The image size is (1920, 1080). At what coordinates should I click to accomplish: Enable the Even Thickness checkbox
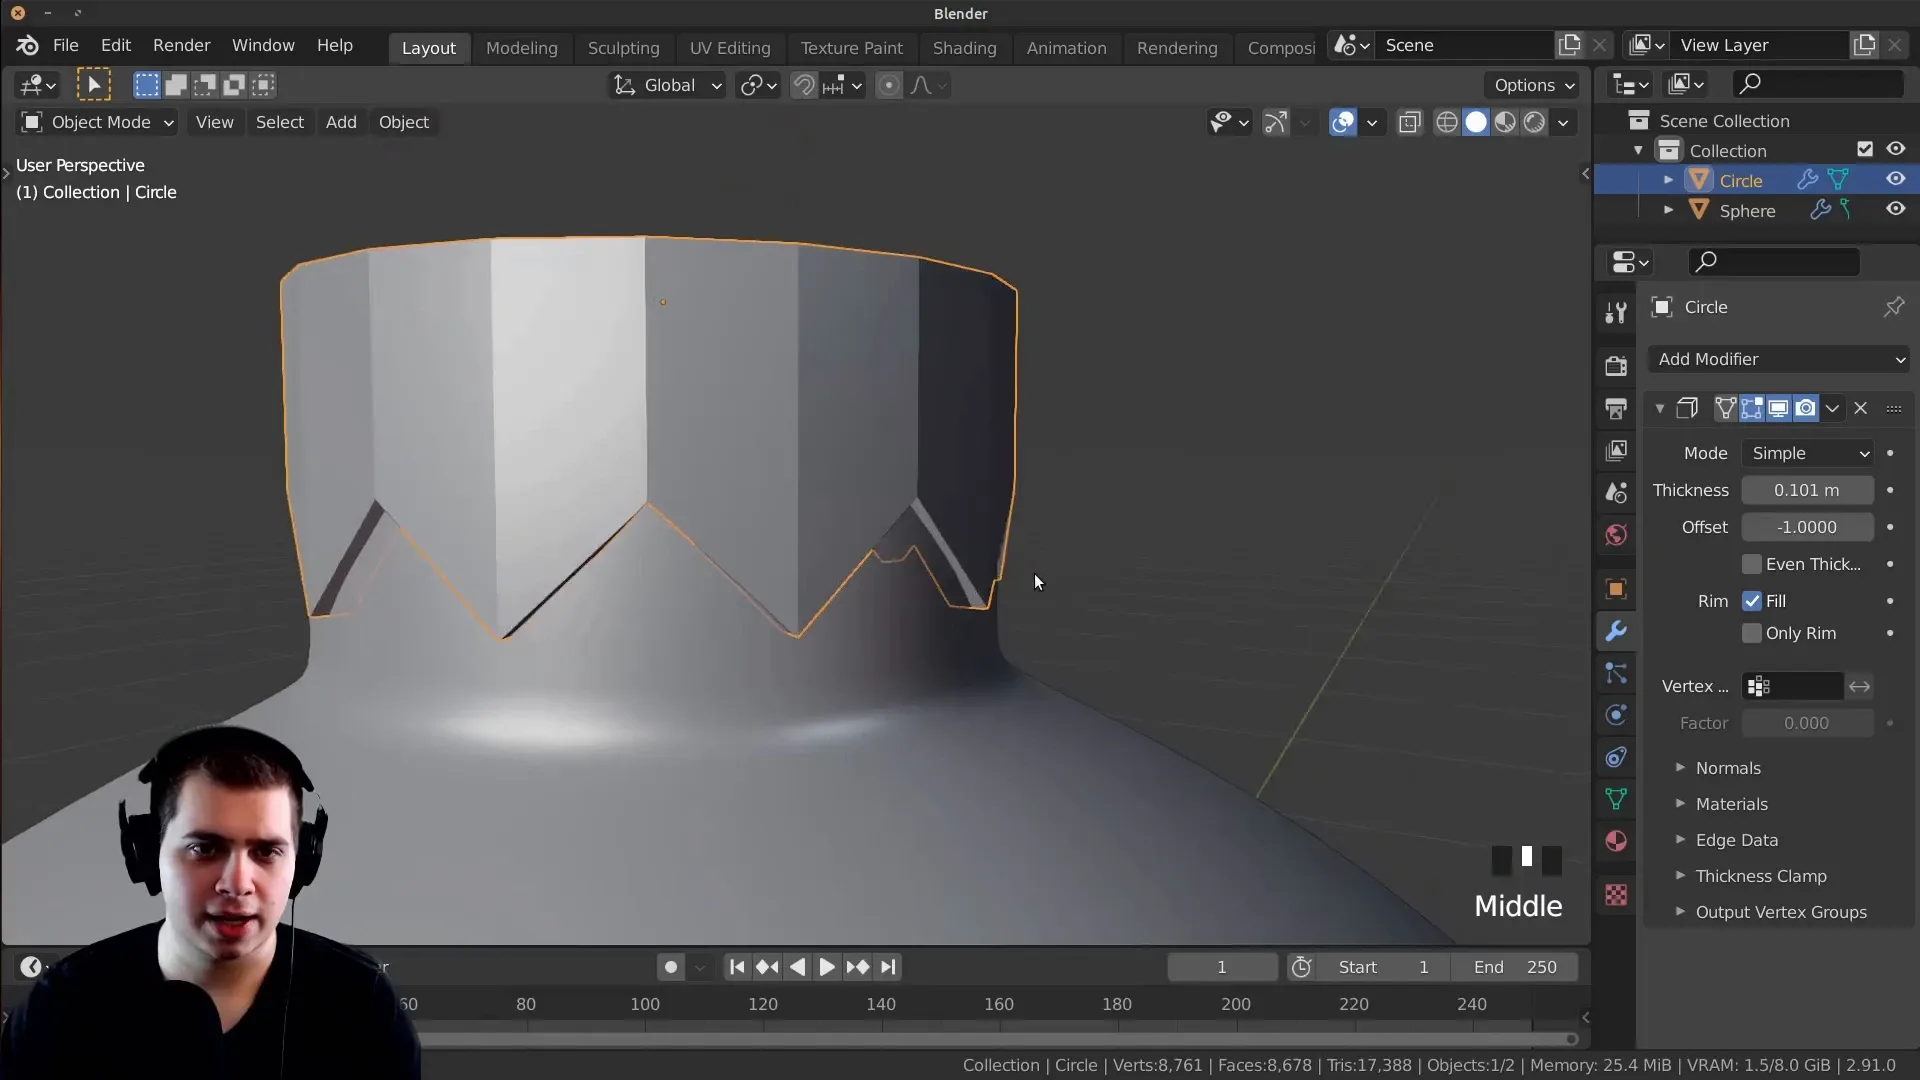(1751, 564)
